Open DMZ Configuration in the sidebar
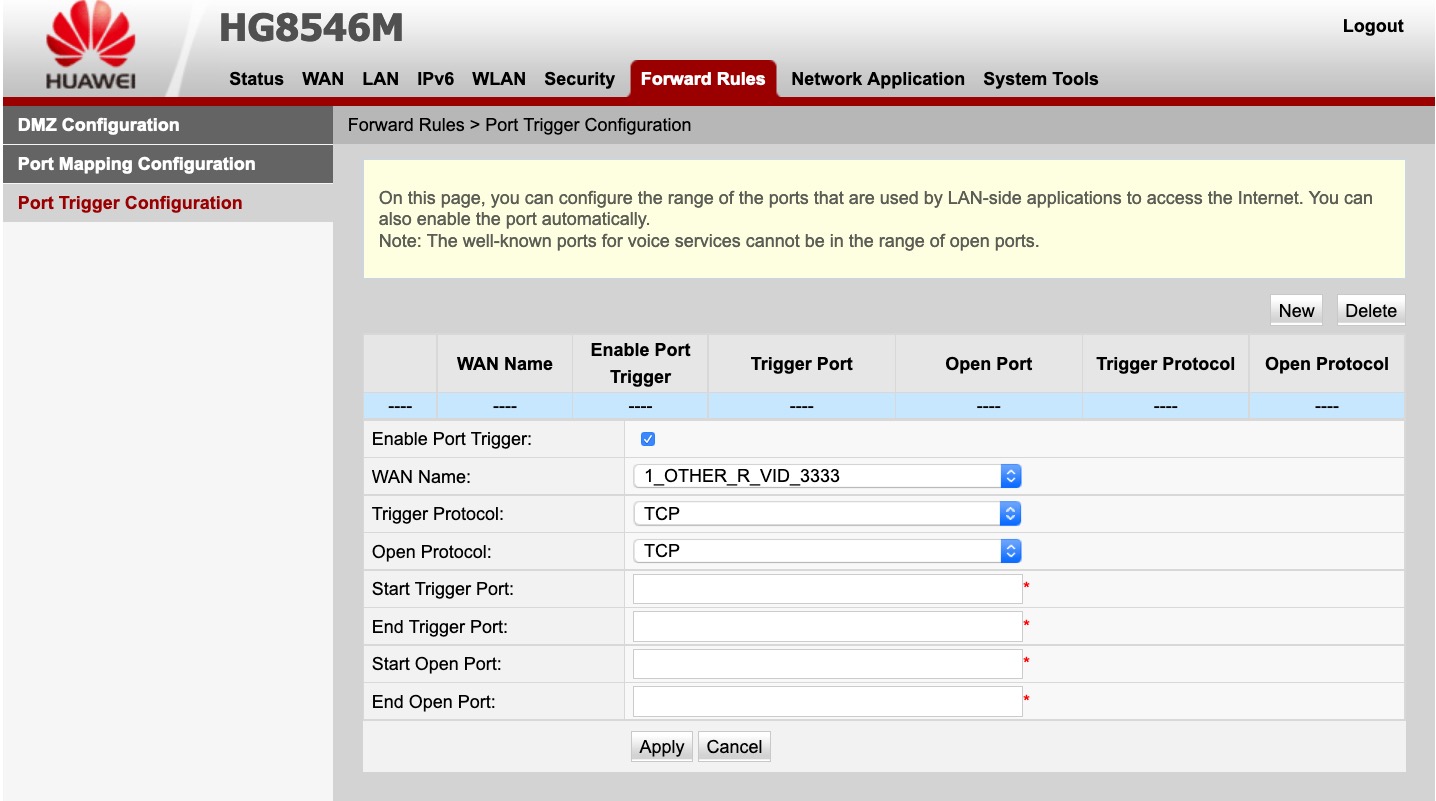Image resolution: width=1436 pixels, height=801 pixels. [x=167, y=125]
